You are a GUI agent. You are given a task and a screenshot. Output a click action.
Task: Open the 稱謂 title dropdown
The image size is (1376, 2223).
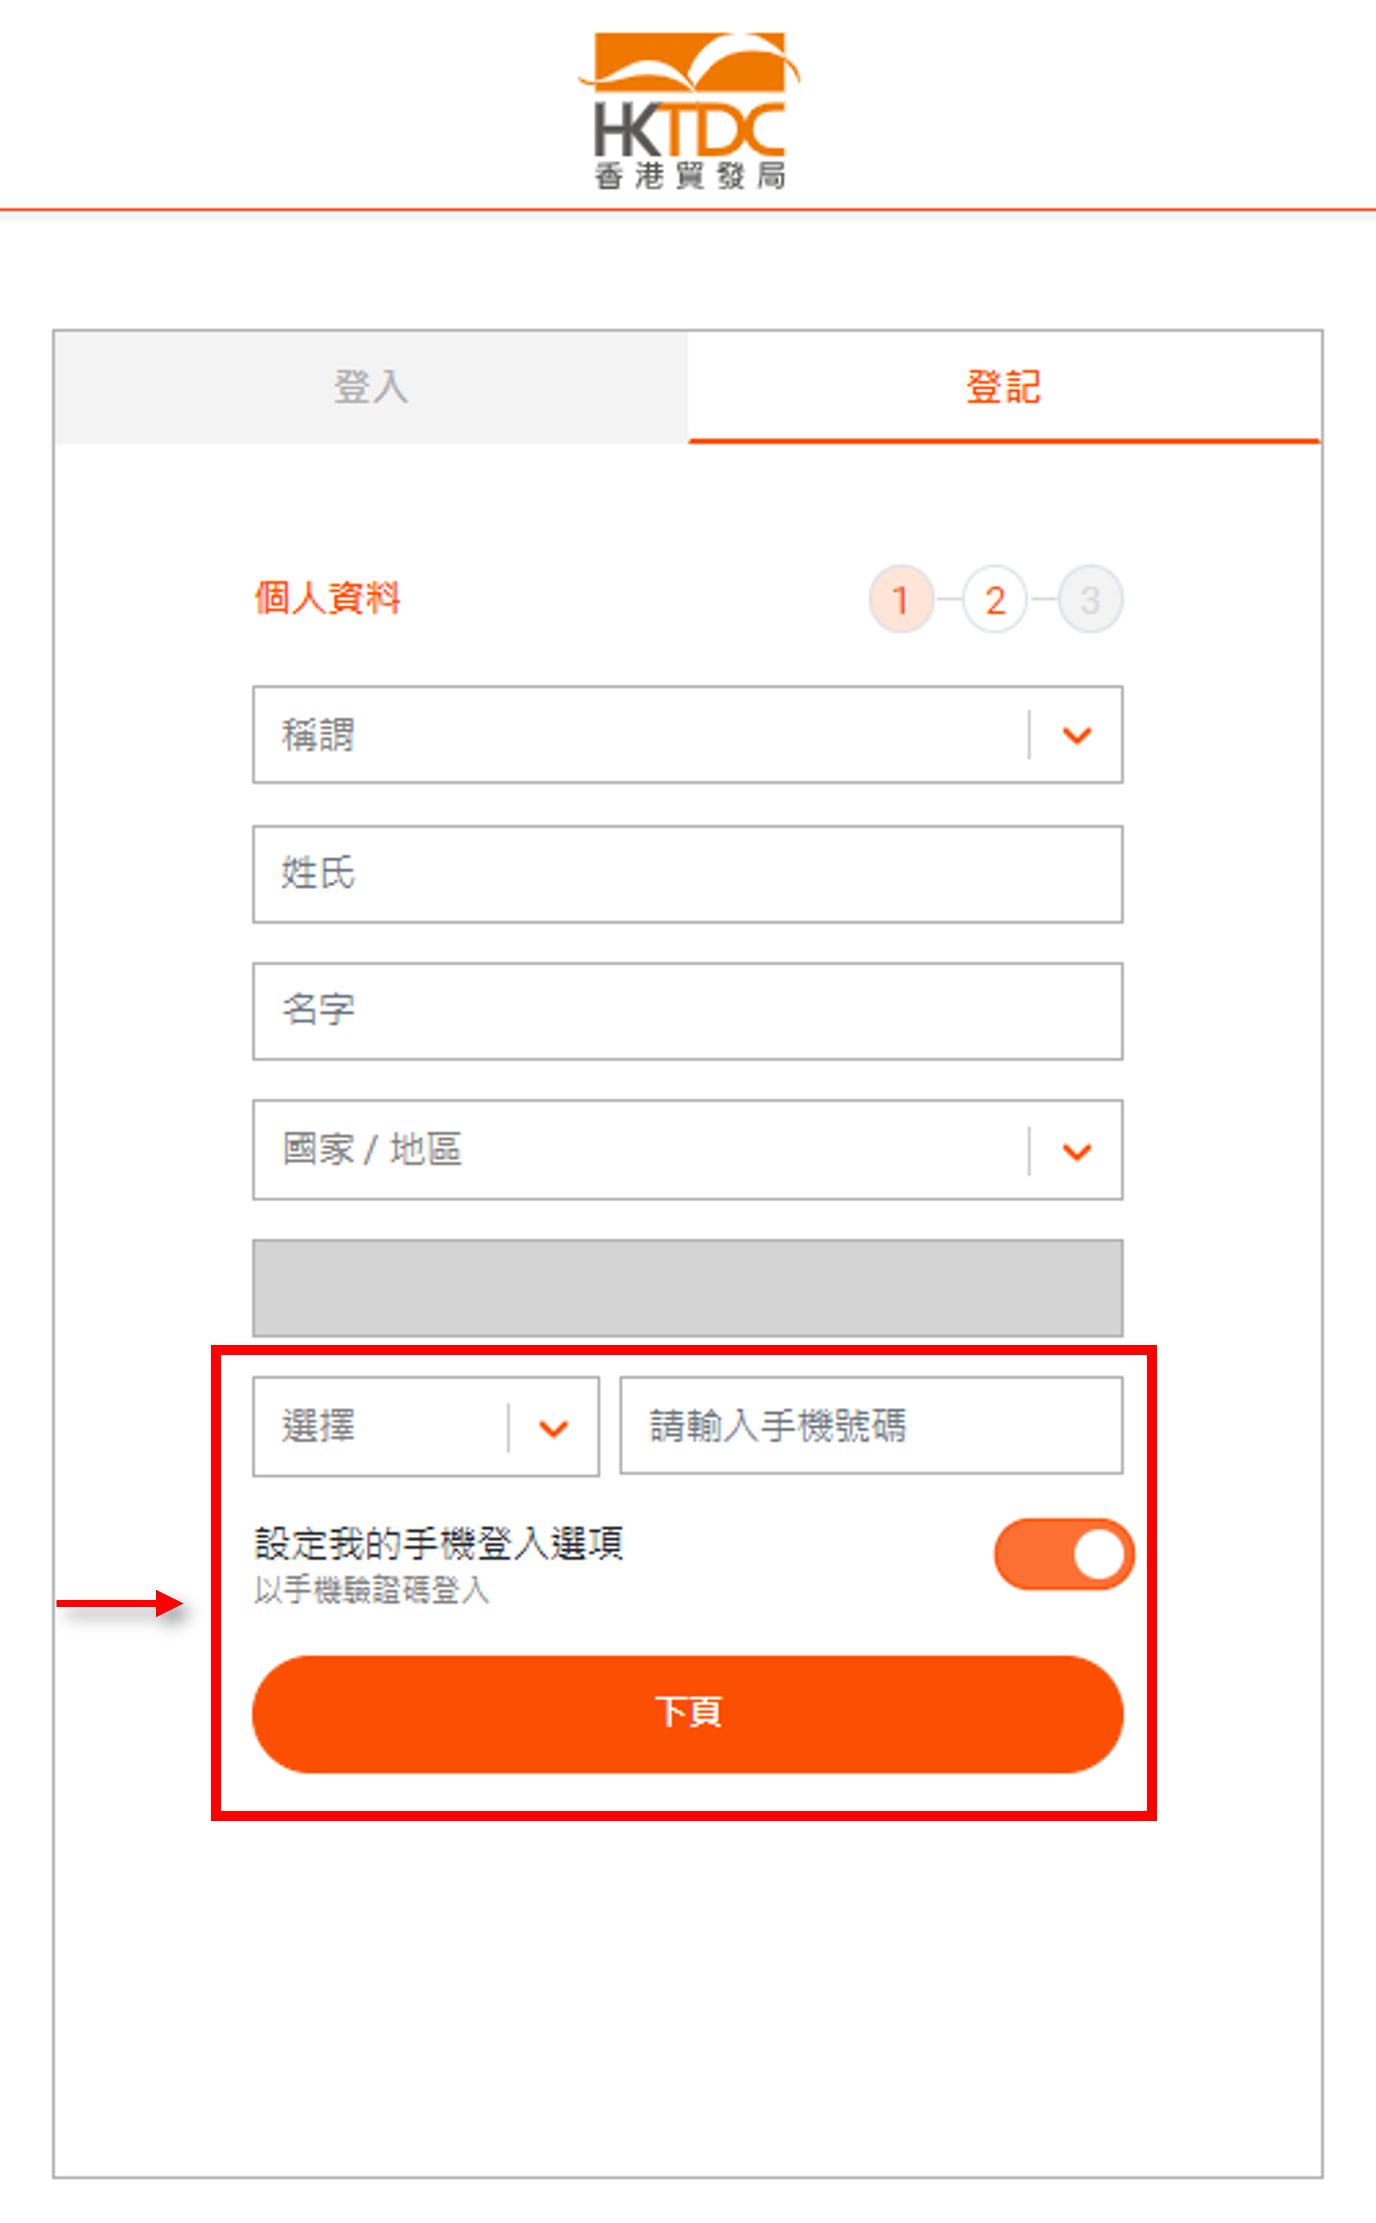(x=688, y=735)
